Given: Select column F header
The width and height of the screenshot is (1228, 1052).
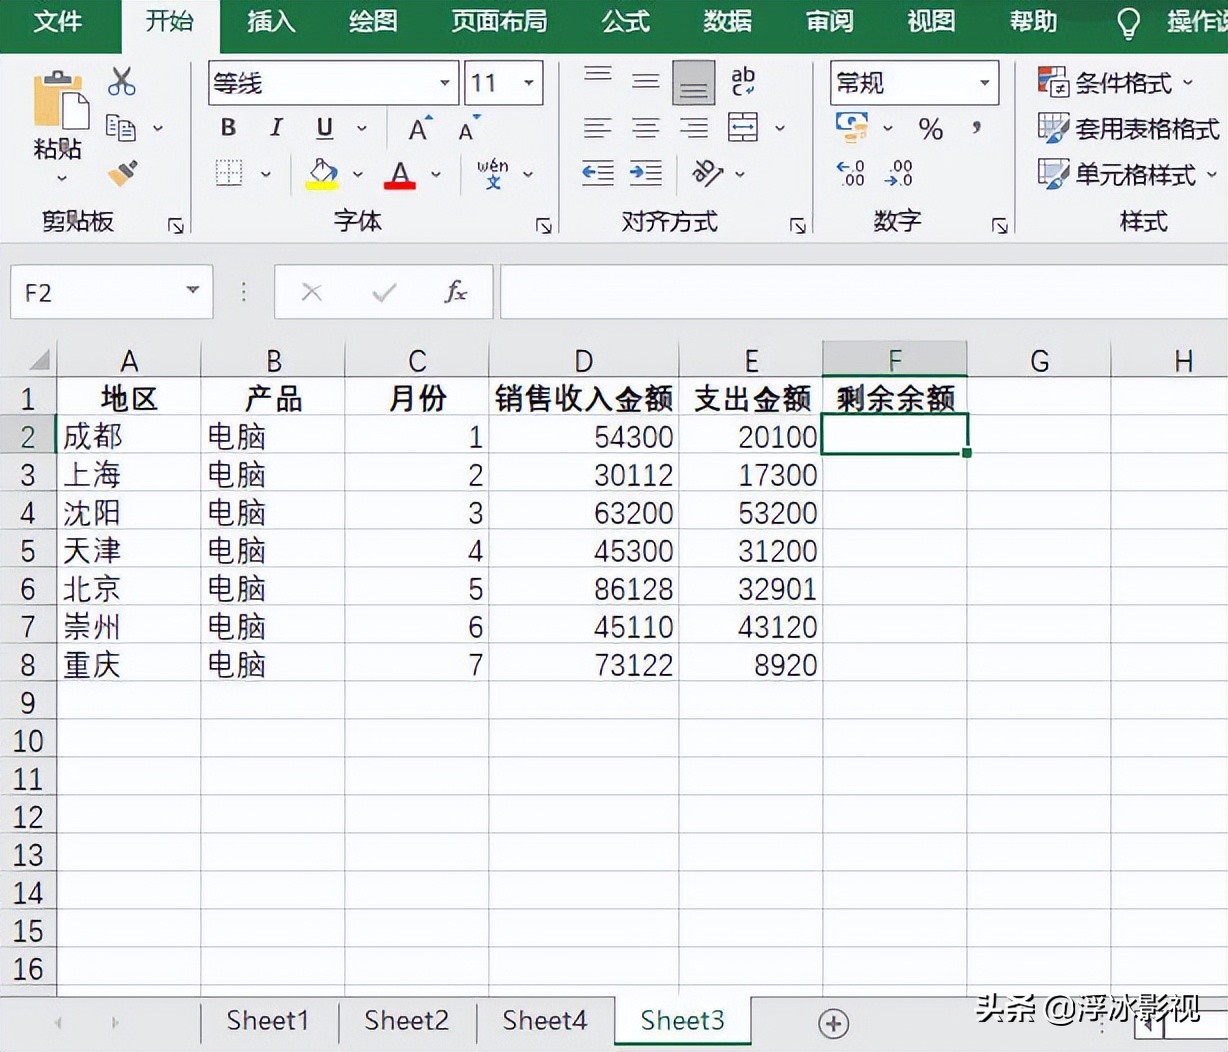Looking at the screenshot, I should pyautogui.click(x=895, y=360).
